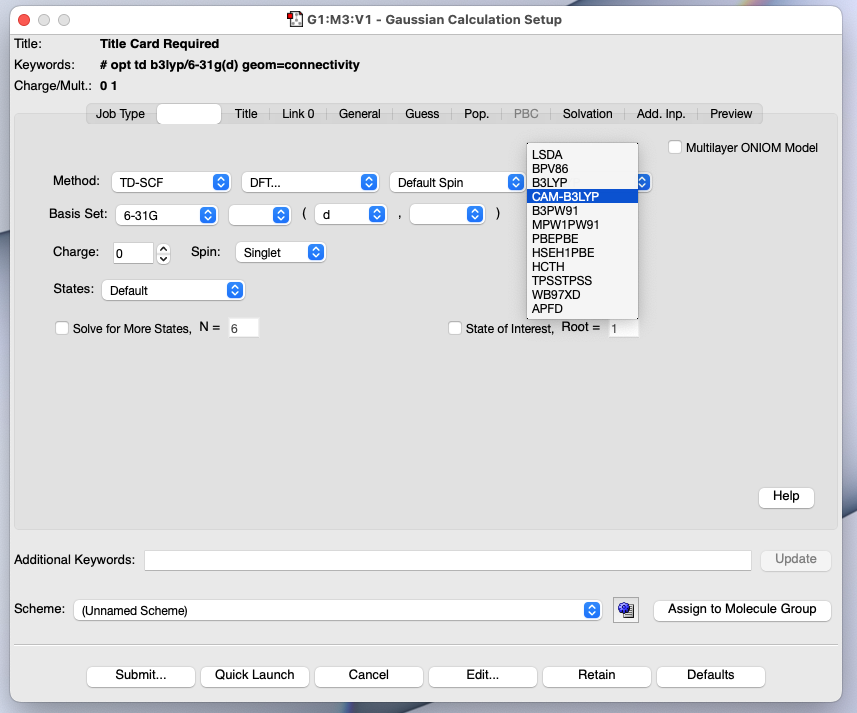857x713 pixels.
Task: Click the document icon in the window title
Action: coord(295,19)
